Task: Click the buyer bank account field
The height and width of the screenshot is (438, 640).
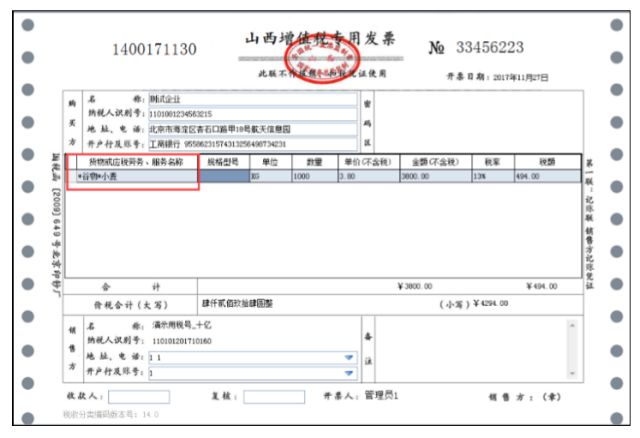Action: tap(252, 143)
